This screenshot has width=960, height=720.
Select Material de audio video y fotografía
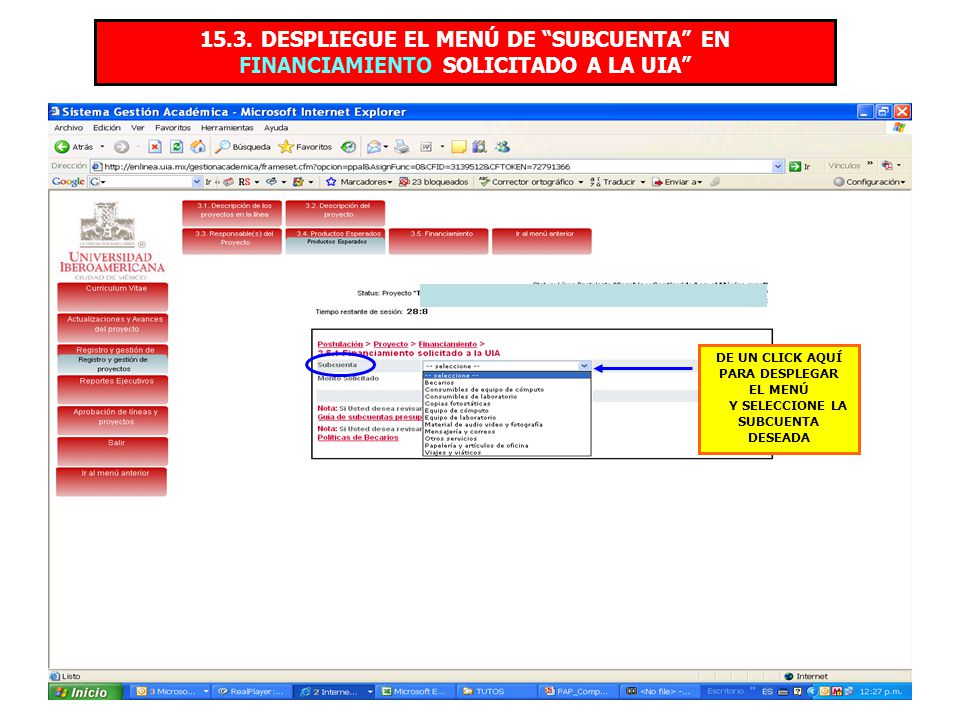(507, 424)
